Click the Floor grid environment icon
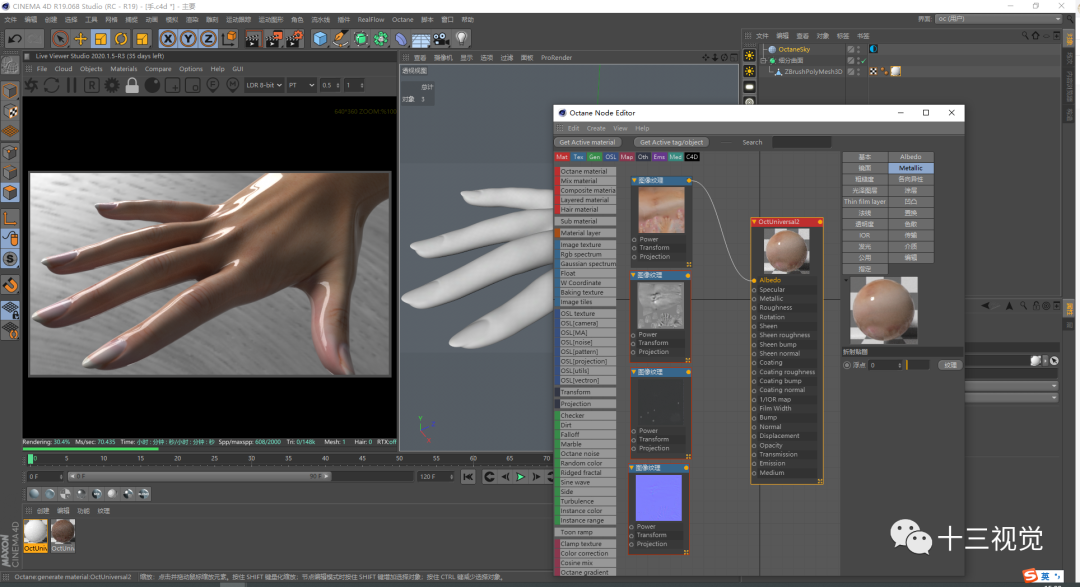 (x=421, y=39)
